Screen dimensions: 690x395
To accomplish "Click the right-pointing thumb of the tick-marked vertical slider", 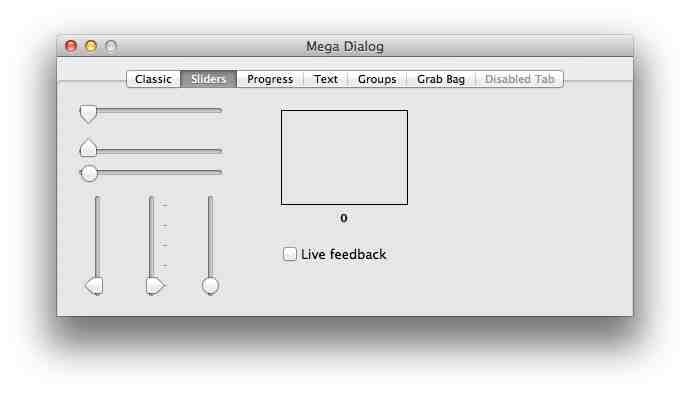I will point(155,286).
